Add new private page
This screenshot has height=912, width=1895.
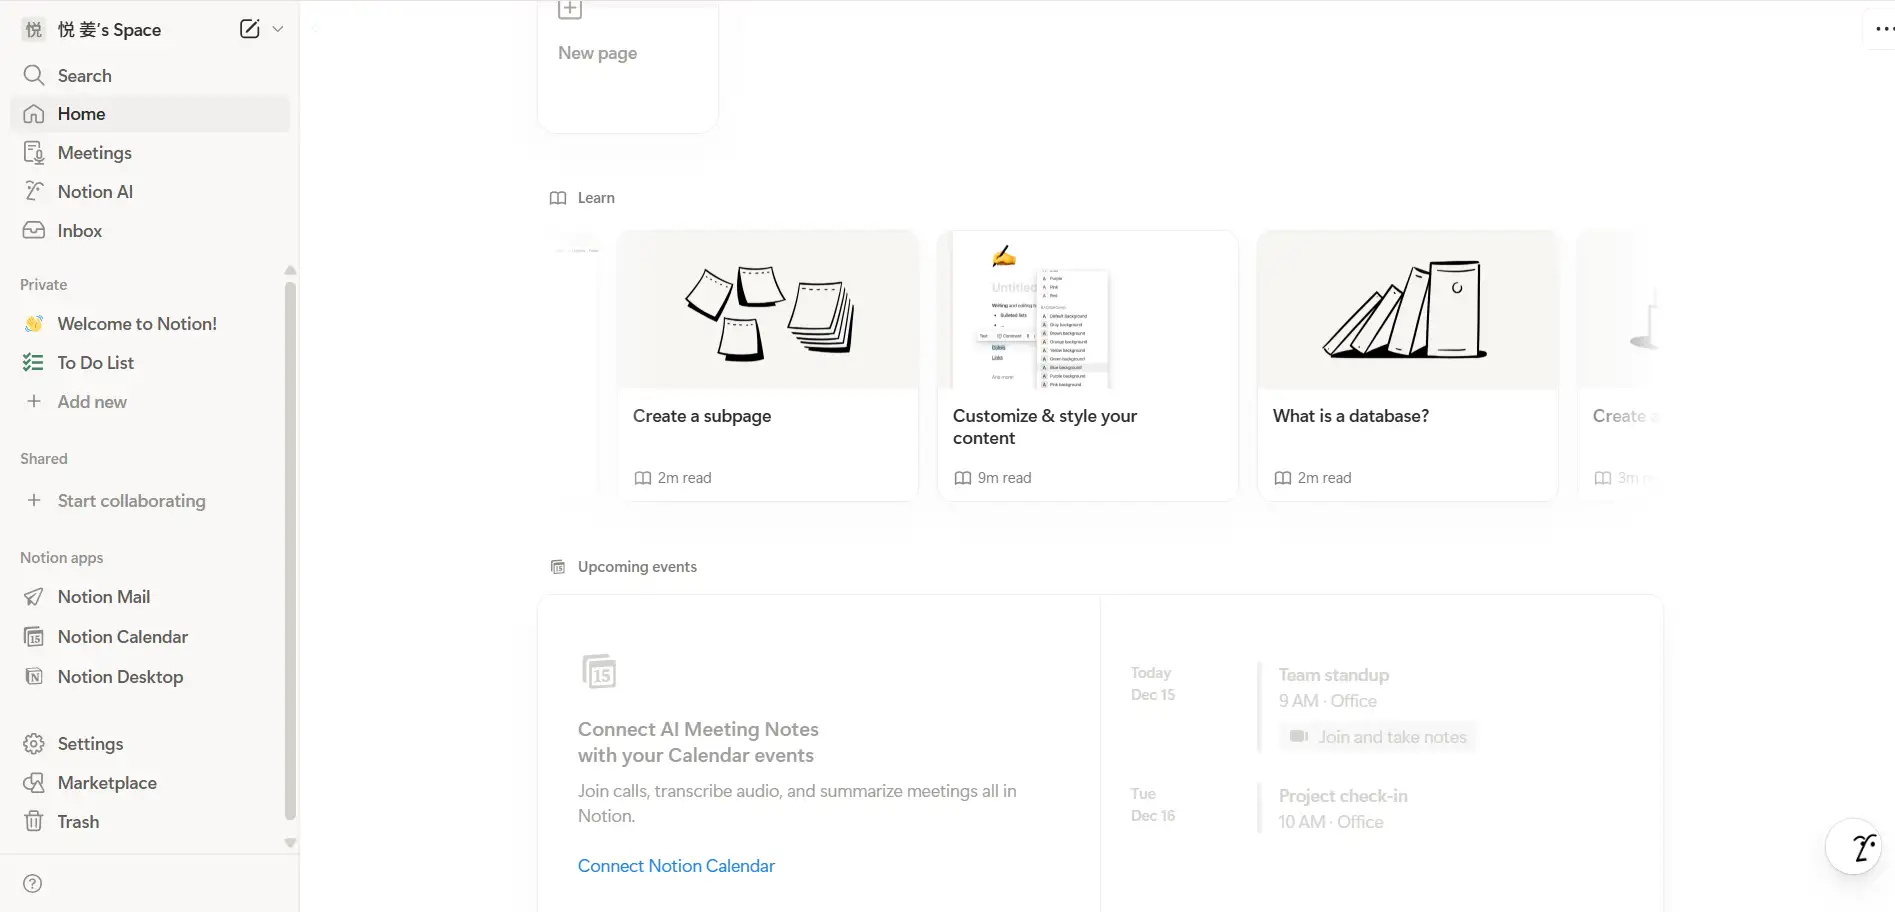point(91,402)
